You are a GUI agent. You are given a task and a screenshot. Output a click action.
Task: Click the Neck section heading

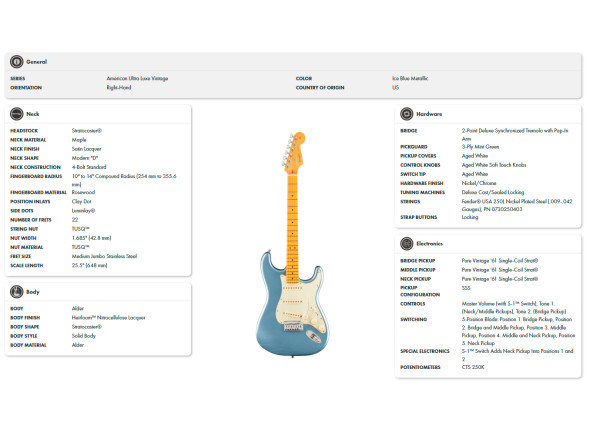click(x=33, y=114)
